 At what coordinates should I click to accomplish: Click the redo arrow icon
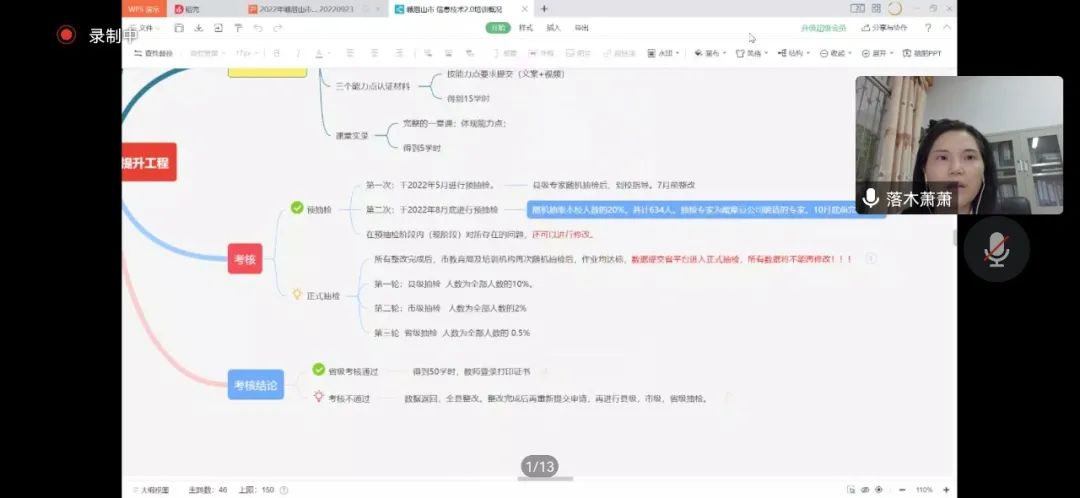278,28
